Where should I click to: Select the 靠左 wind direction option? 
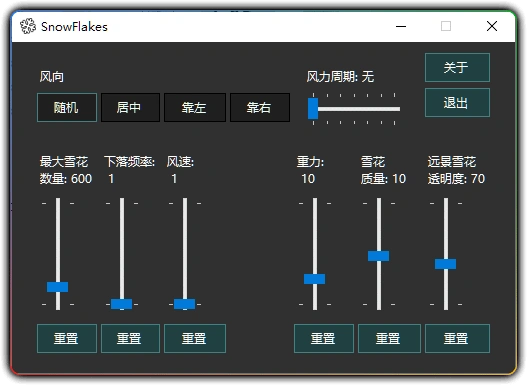pyautogui.click(x=195, y=108)
